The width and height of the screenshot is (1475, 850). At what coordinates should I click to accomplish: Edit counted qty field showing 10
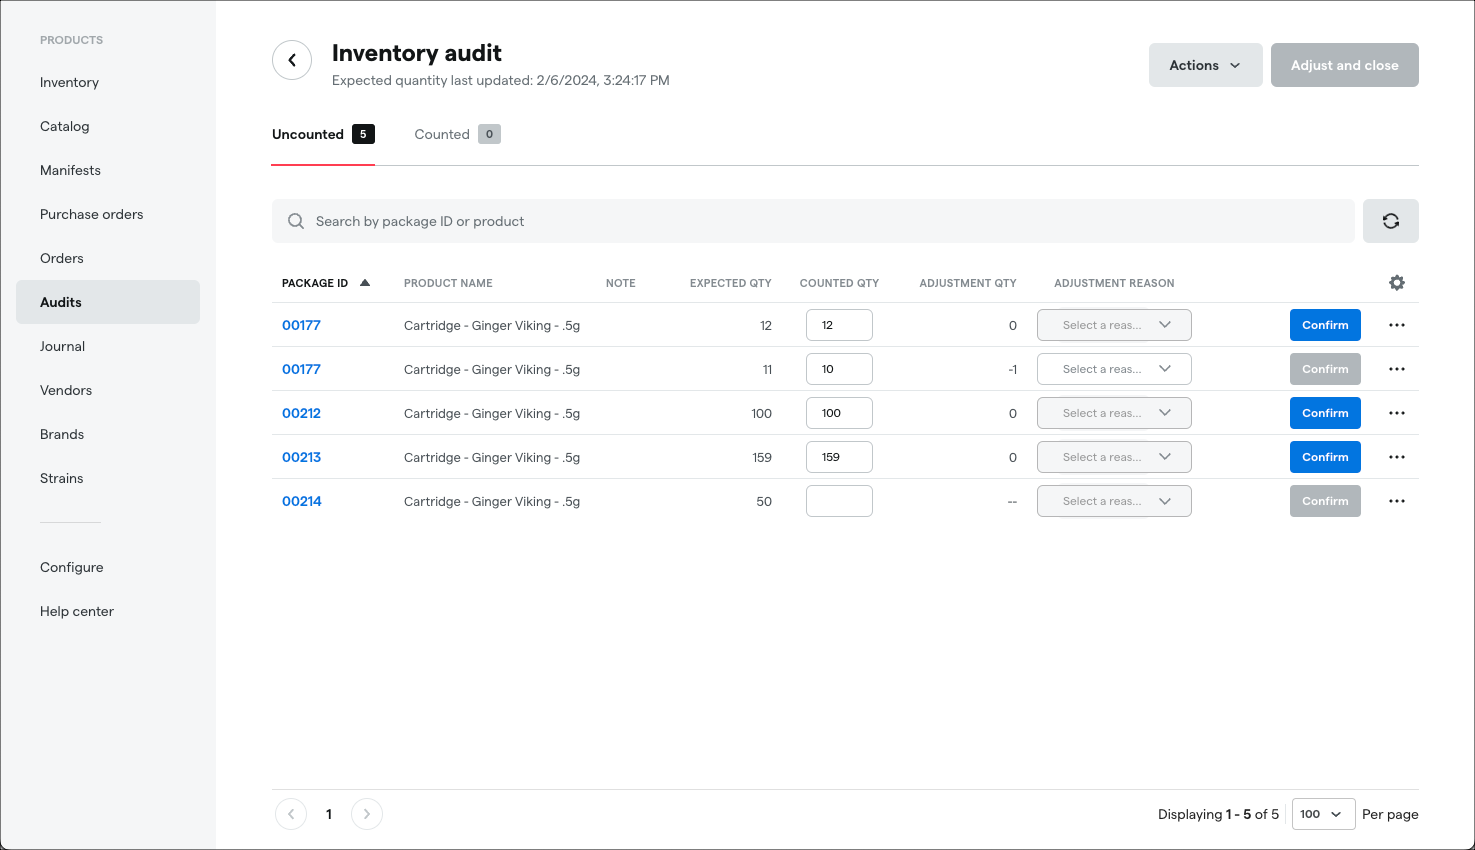click(x=839, y=369)
